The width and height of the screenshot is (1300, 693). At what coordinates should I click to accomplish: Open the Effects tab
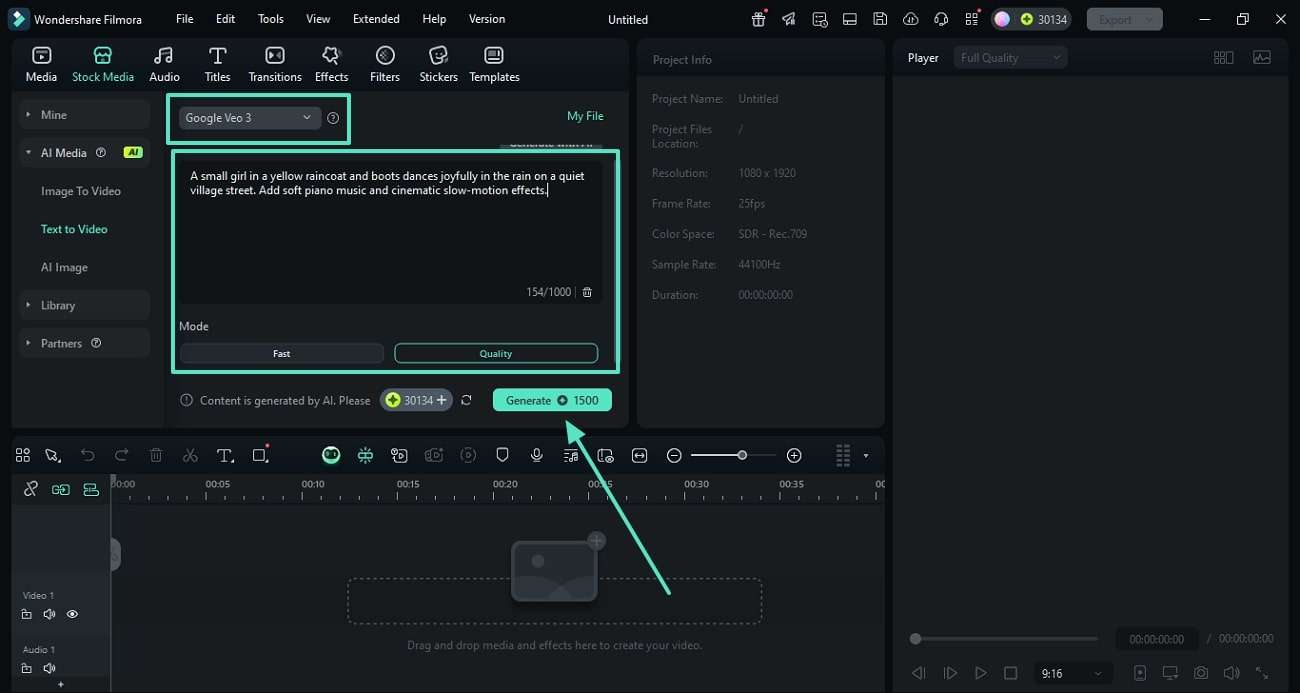click(331, 64)
